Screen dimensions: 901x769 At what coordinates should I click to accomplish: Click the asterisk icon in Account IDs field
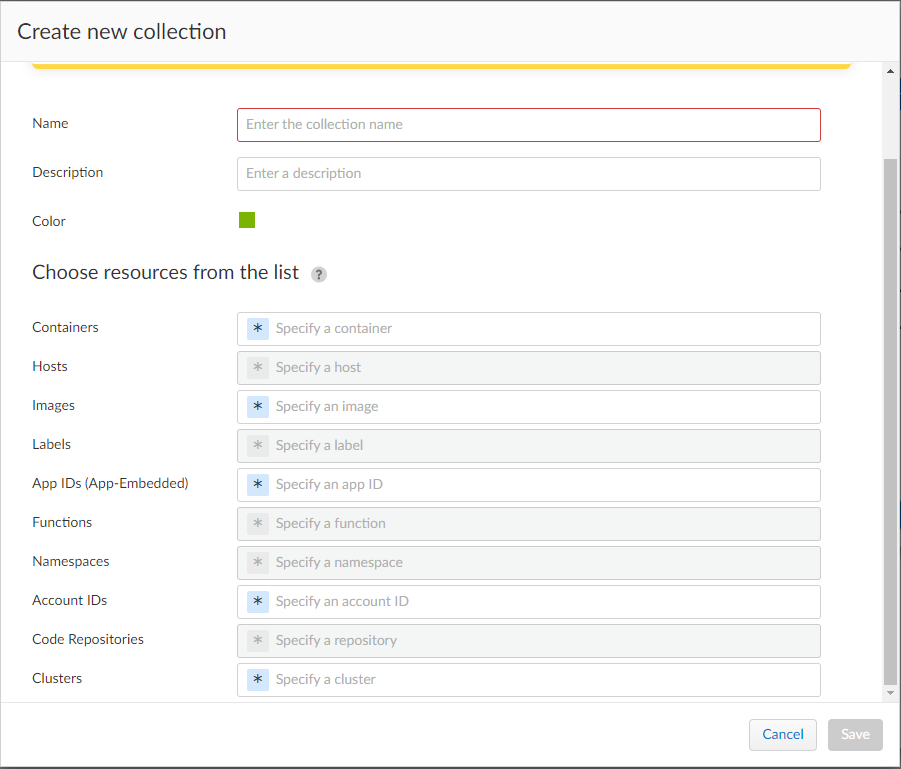pos(258,602)
